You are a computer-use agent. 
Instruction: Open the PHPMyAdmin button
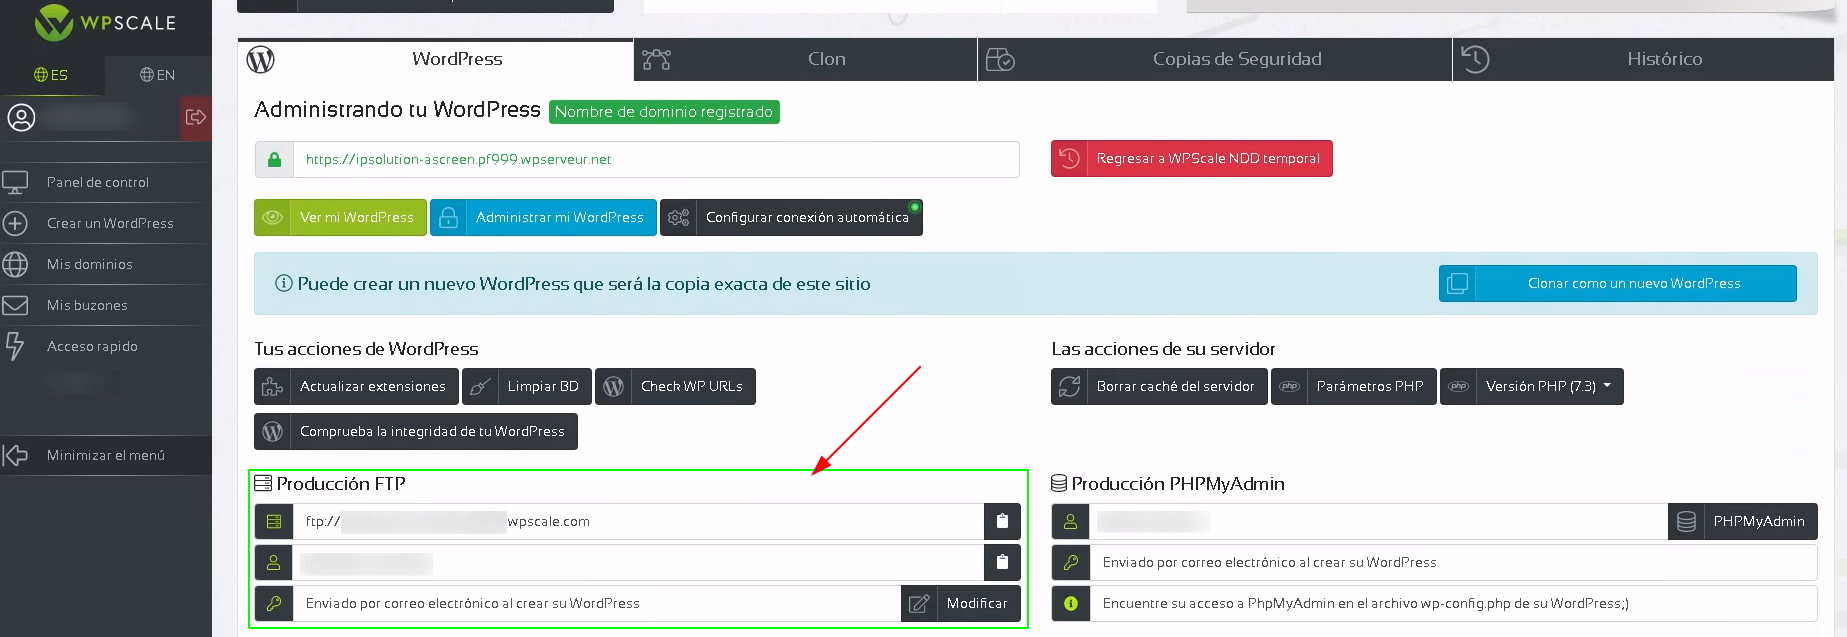pyautogui.click(x=1743, y=521)
